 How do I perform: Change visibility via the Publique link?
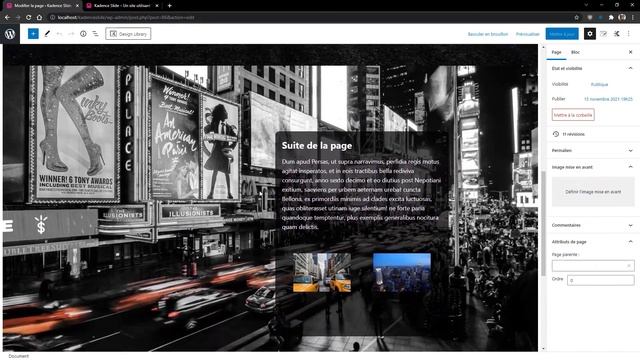click(599, 84)
